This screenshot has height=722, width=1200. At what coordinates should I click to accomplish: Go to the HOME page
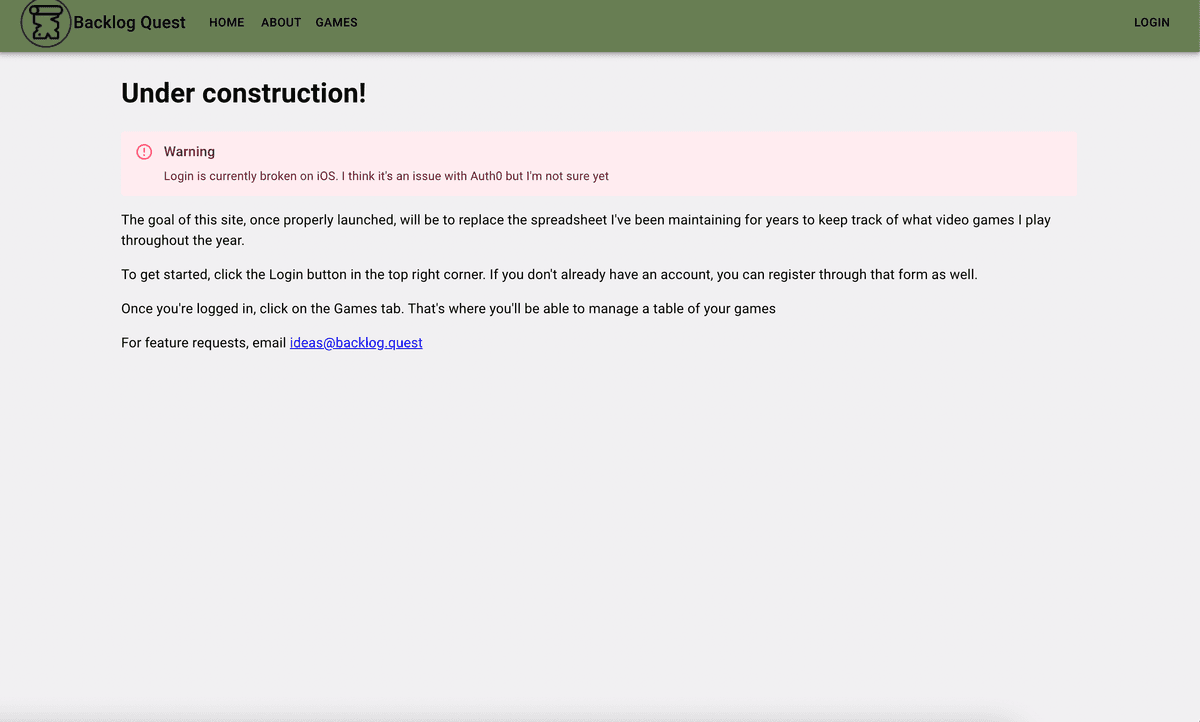pos(226,22)
